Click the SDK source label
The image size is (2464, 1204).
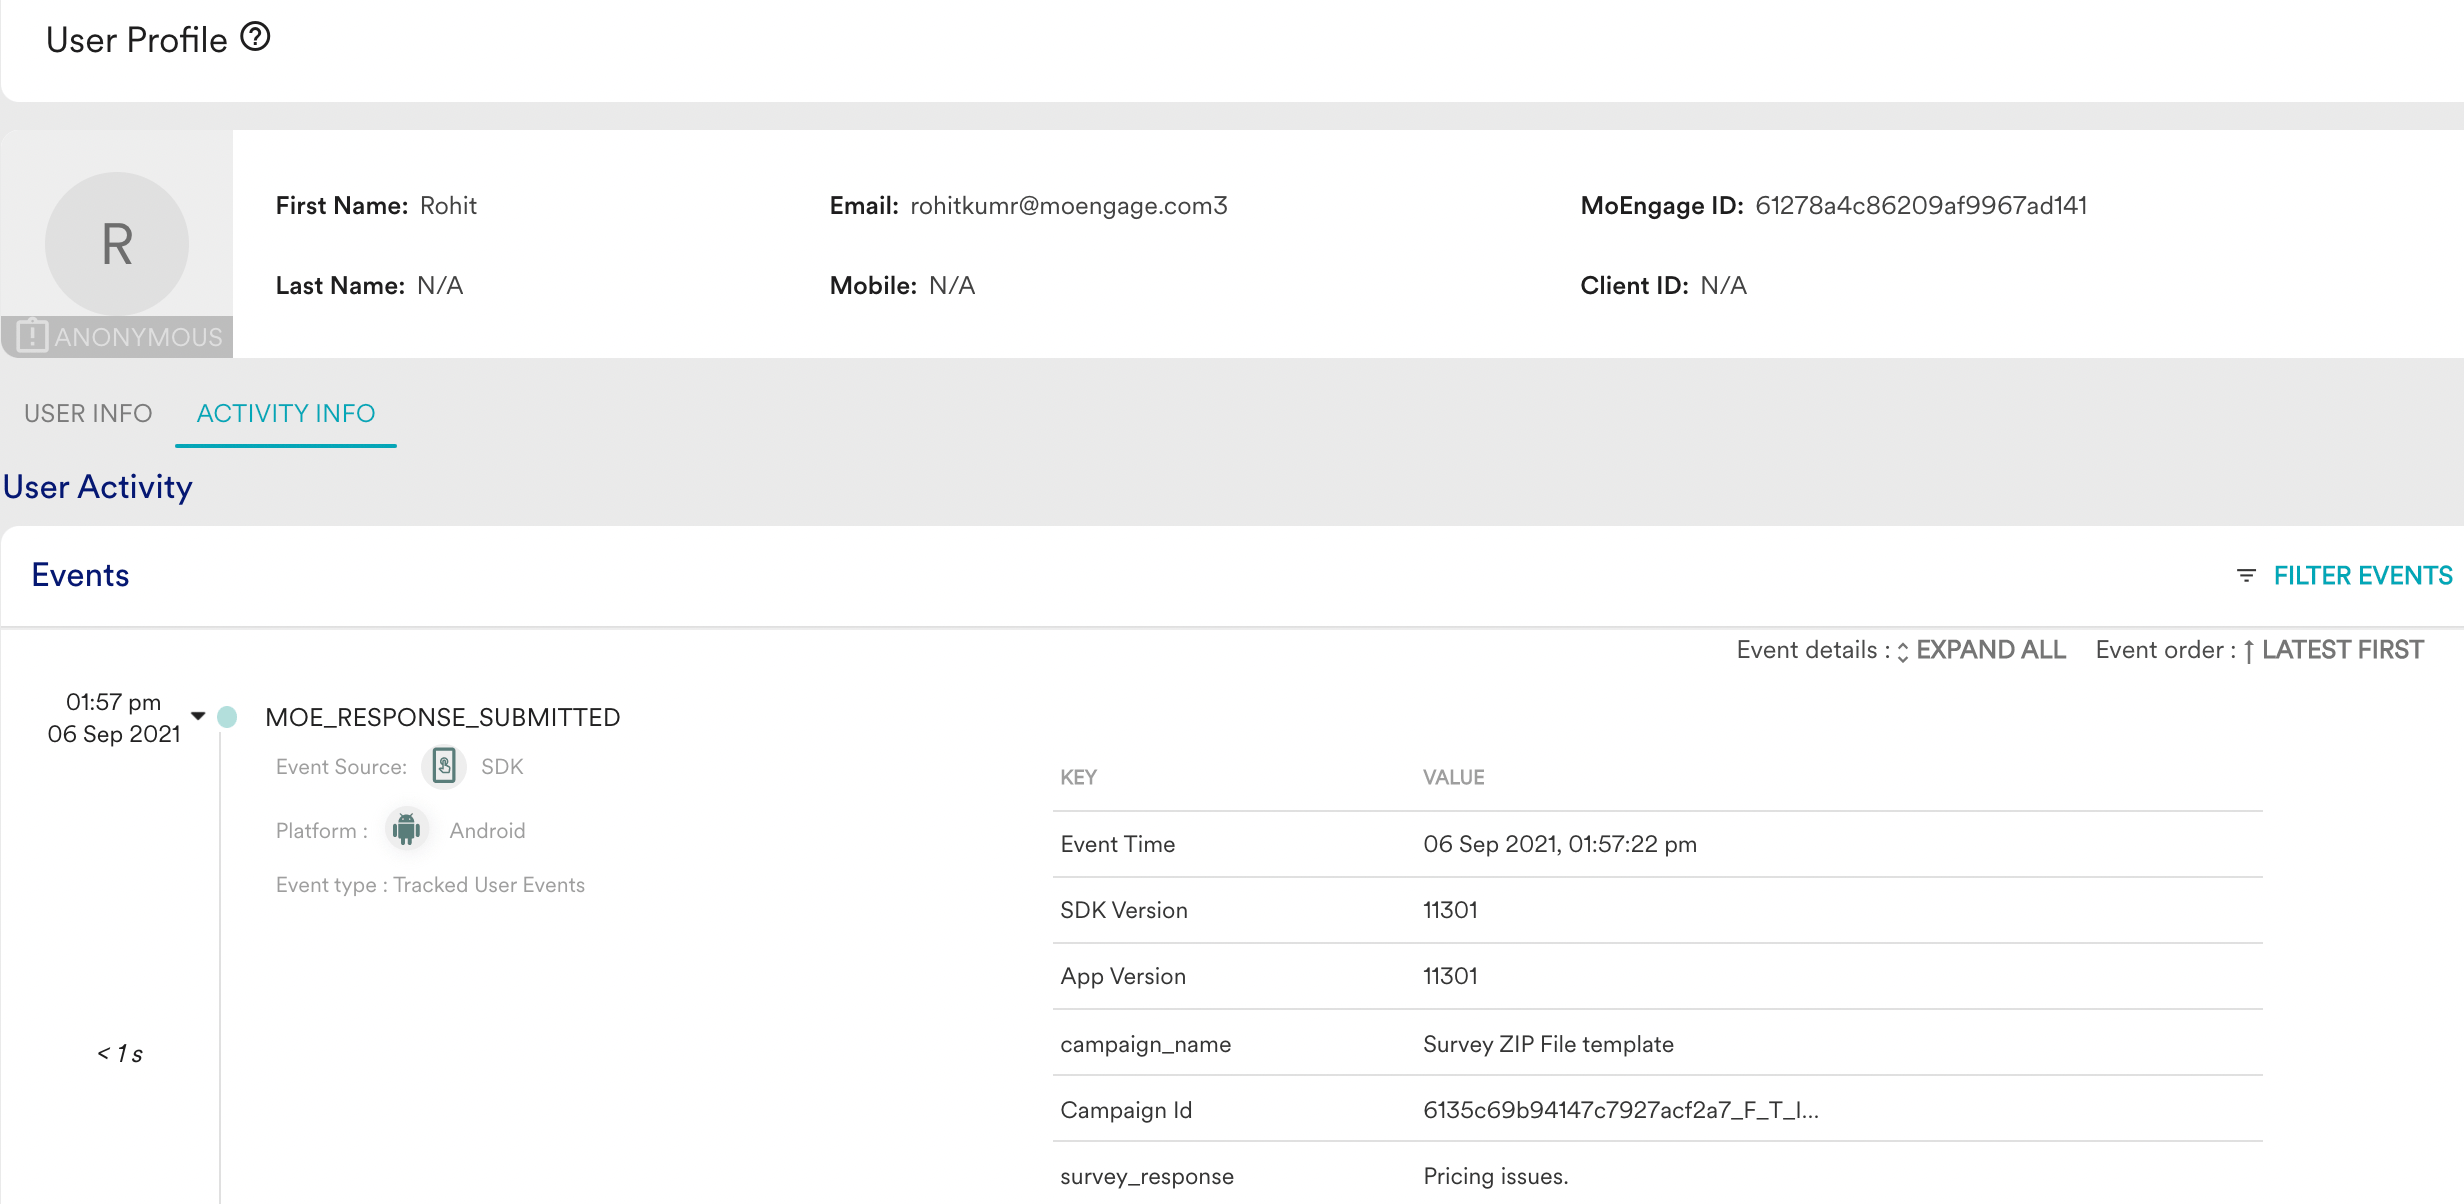pos(502,767)
